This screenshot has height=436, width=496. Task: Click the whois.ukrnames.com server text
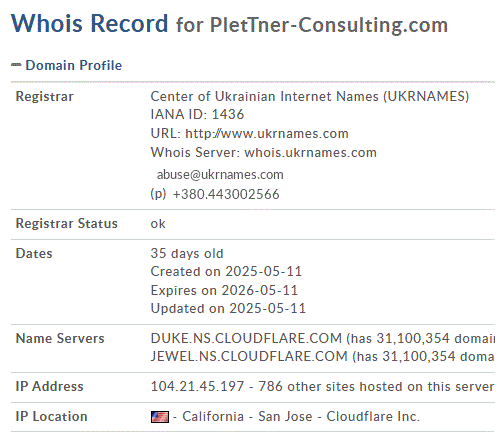click(310, 153)
